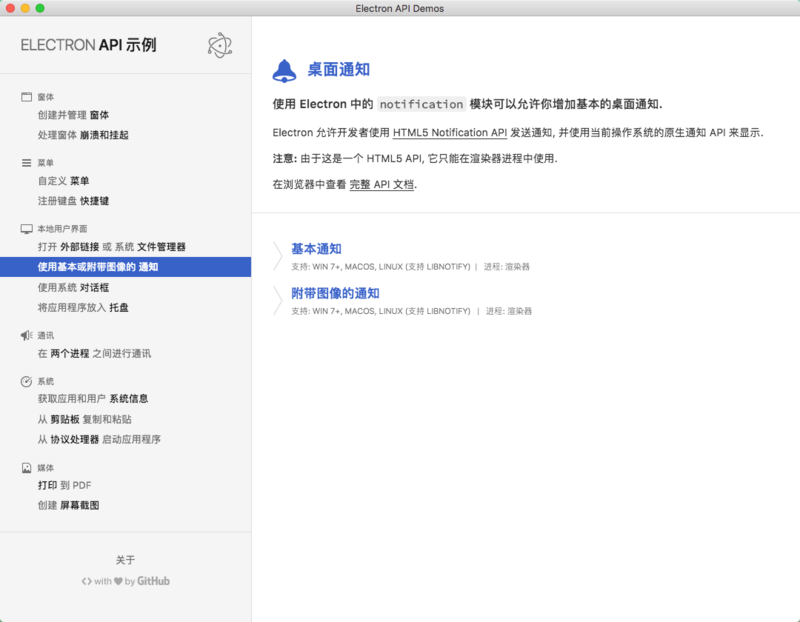Click the 基本通知 heading
Screen dimensions: 800x622
(316, 248)
